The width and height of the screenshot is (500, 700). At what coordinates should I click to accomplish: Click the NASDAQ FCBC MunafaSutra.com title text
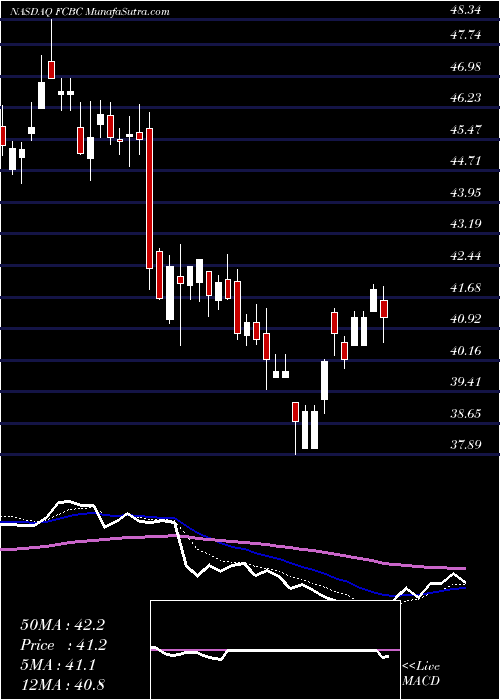(91, 12)
